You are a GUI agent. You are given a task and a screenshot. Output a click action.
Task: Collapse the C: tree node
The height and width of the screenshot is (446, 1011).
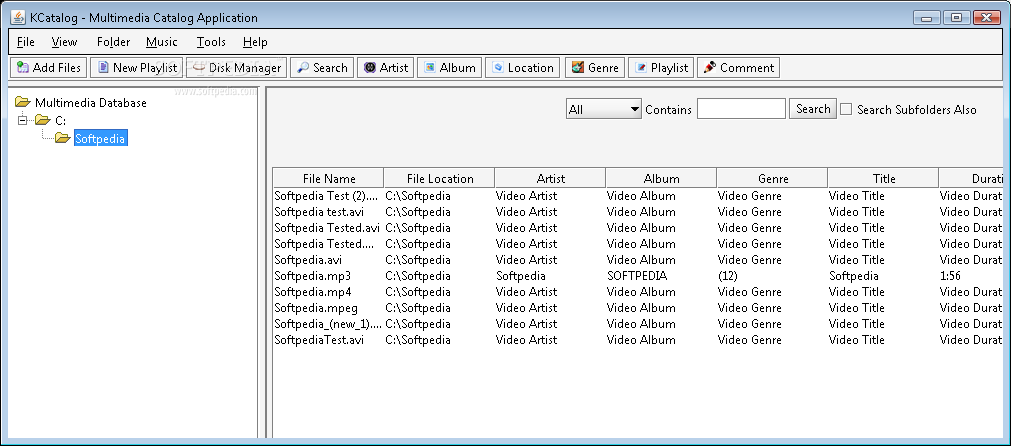coord(23,120)
